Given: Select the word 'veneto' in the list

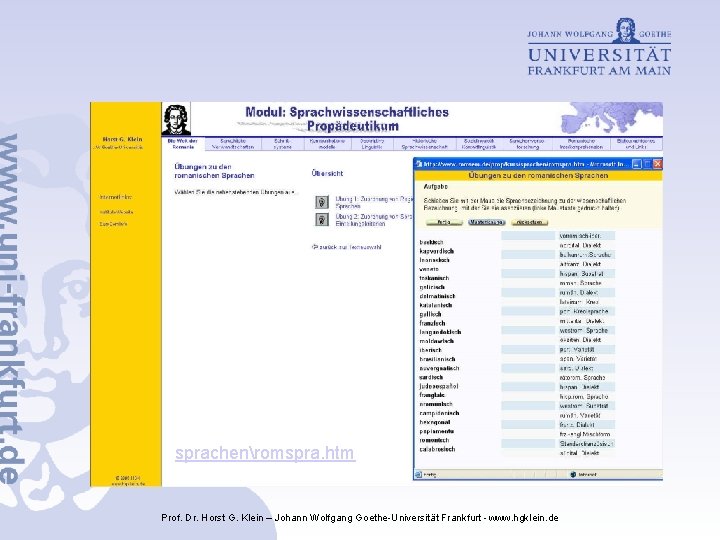Looking at the screenshot, I should coord(429,269).
